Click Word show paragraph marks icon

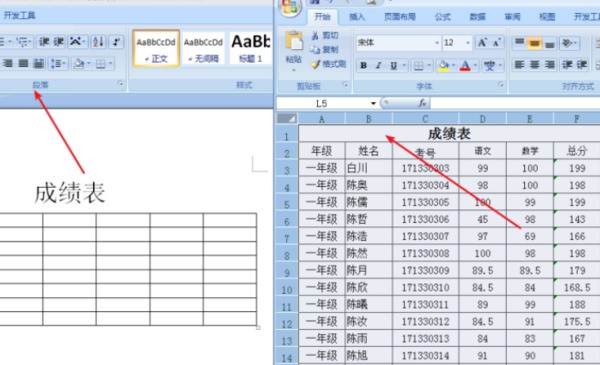click(116, 42)
